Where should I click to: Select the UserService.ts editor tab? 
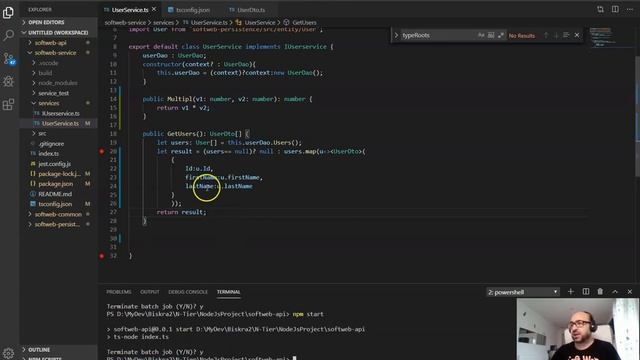[130, 9]
